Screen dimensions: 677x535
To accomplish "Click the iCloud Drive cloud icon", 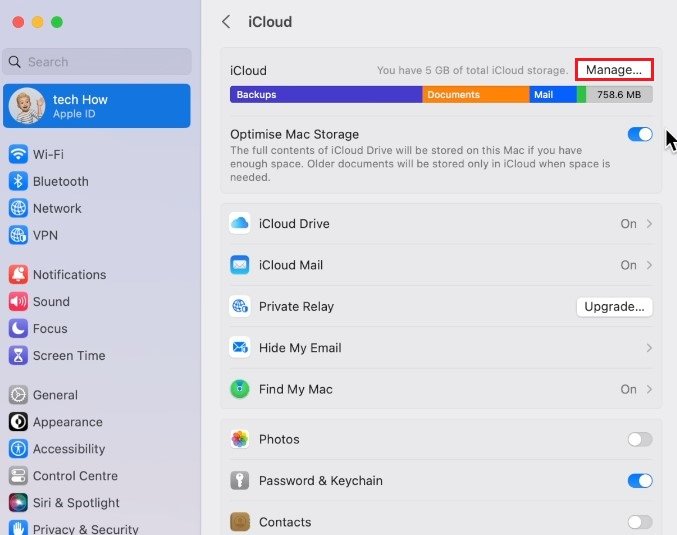I will pos(240,224).
